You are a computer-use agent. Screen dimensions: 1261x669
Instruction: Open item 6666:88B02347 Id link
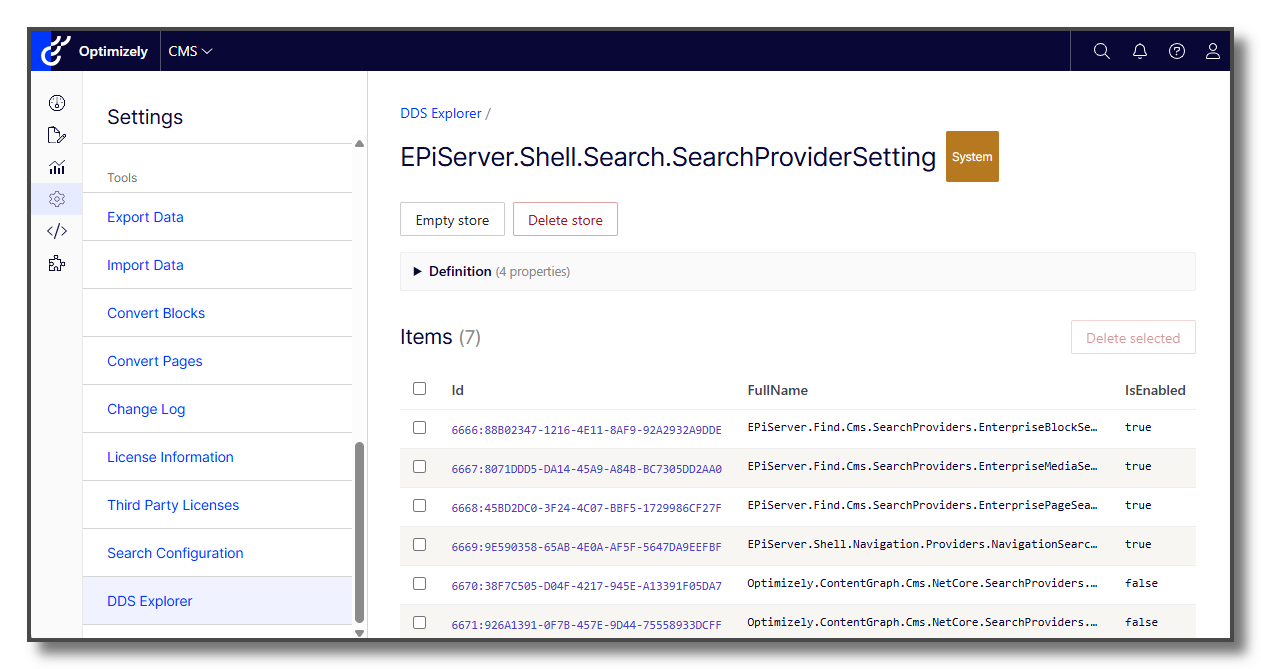point(586,429)
